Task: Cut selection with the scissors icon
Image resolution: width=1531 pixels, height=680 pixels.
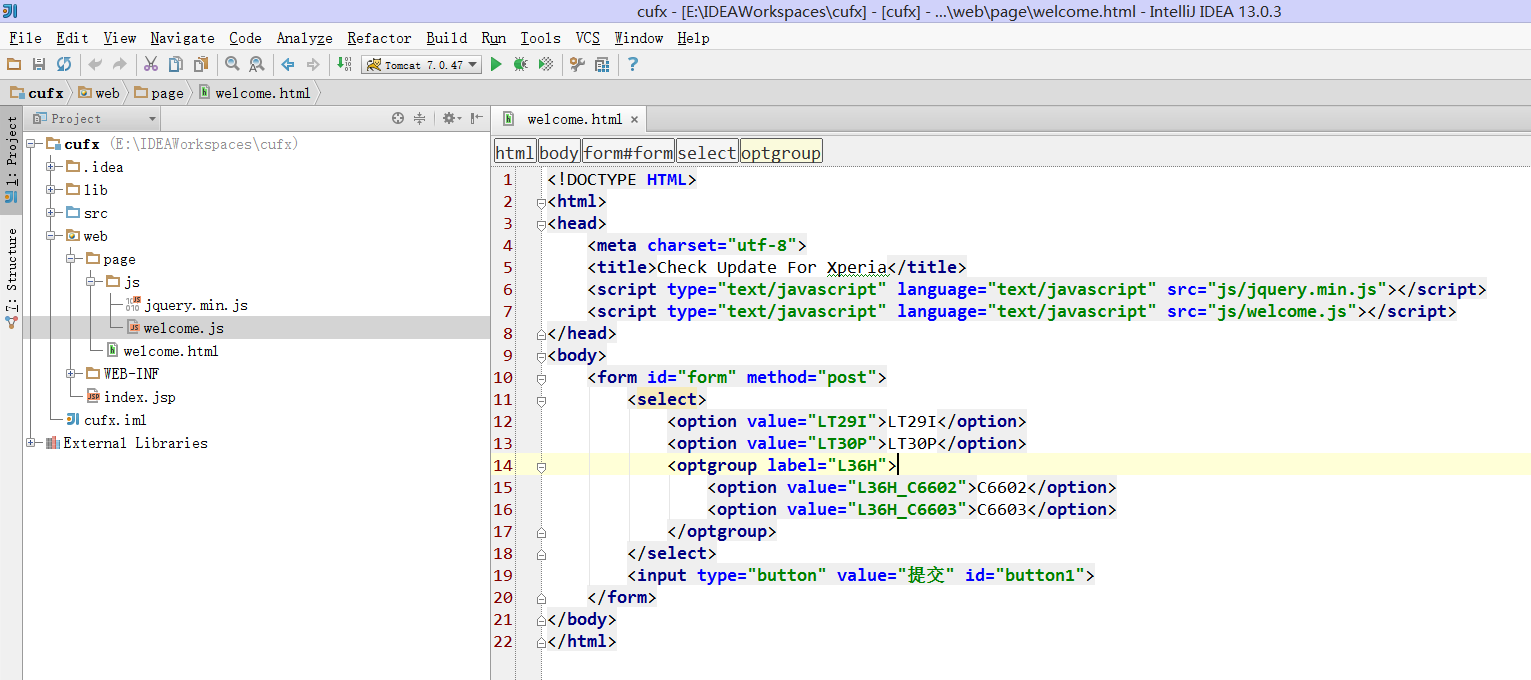Action: click(x=151, y=64)
